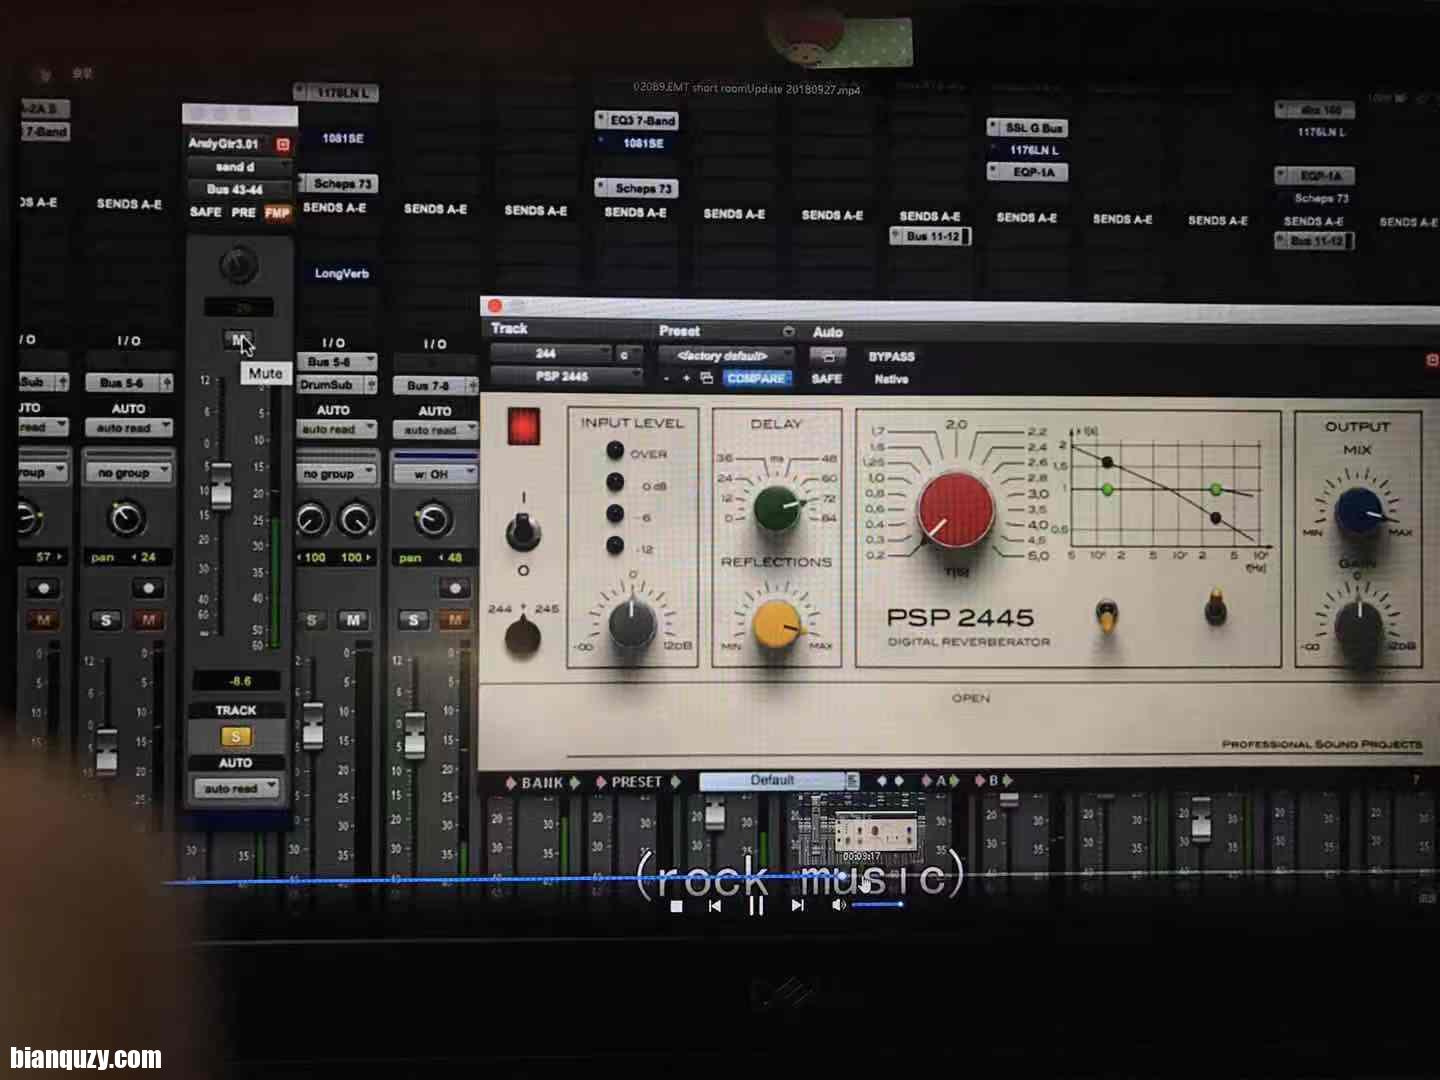
Task: Click the OPEN label under the PSP 2445 panel
Action: point(971,698)
